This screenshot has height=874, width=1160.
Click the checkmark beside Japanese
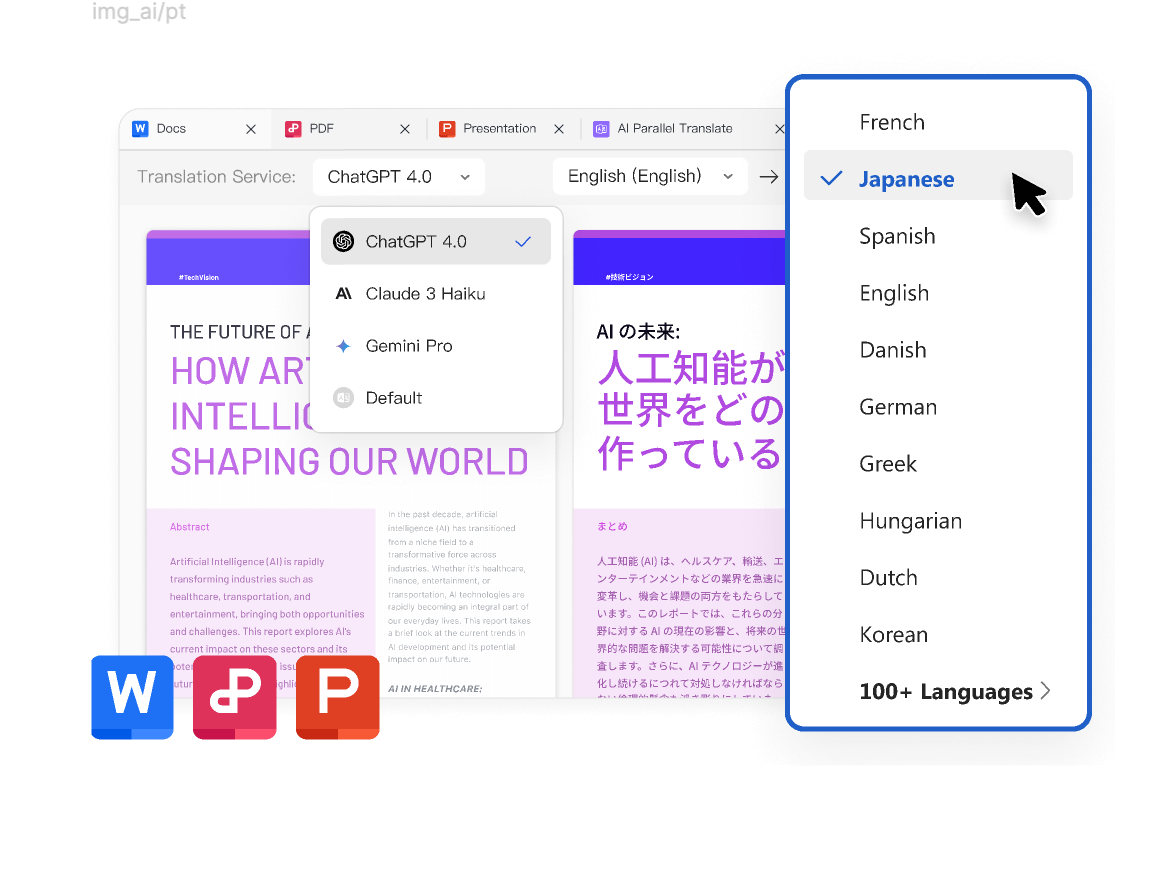click(832, 178)
